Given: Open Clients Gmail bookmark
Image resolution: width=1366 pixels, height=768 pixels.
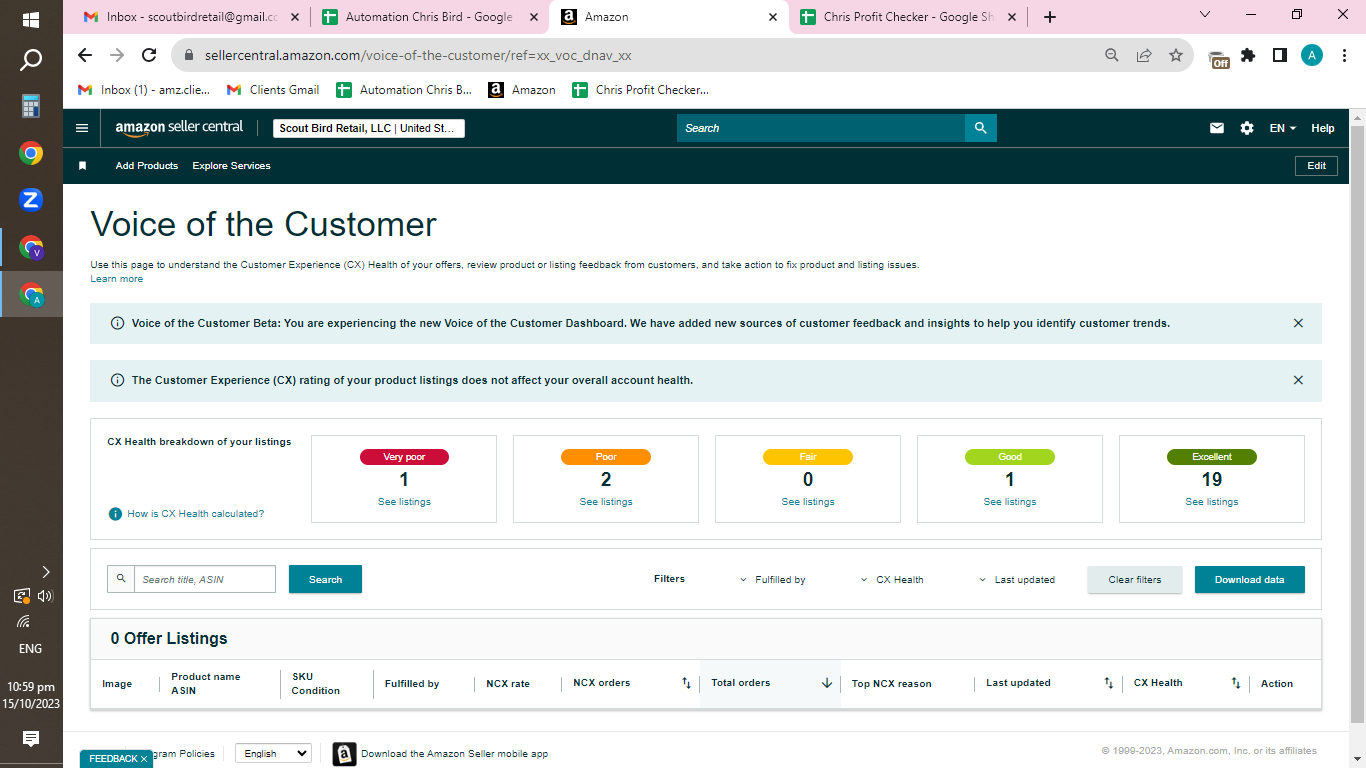Looking at the screenshot, I should 273,90.
